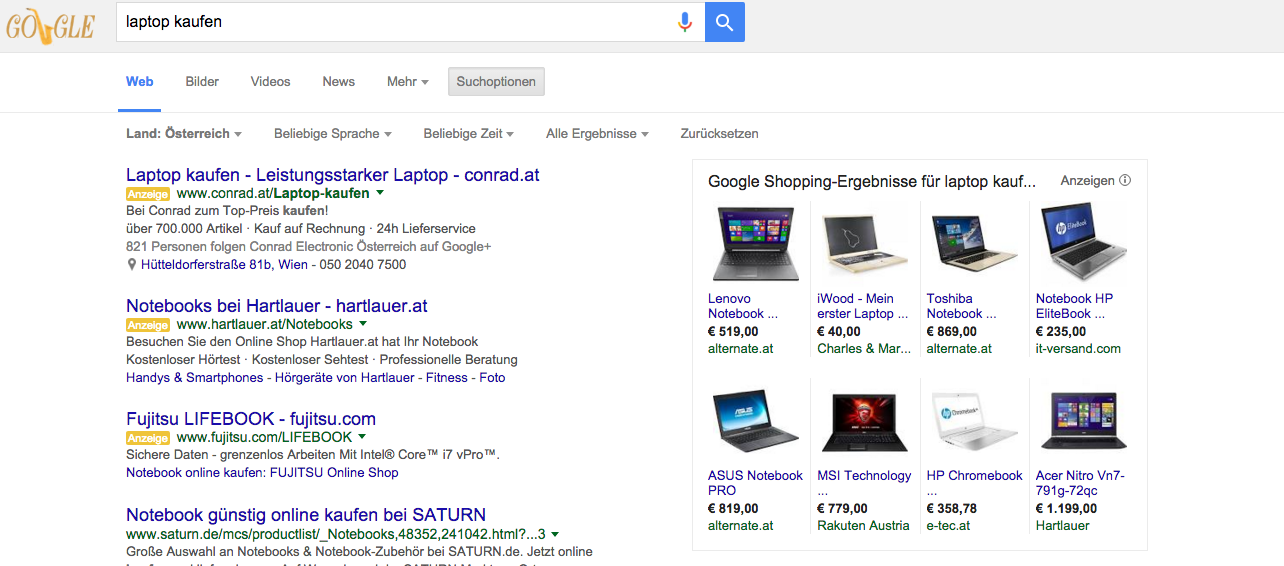This screenshot has width=1284, height=566.
Task: Click the microphone voice search icon
Action: click(x=685, y=22)
